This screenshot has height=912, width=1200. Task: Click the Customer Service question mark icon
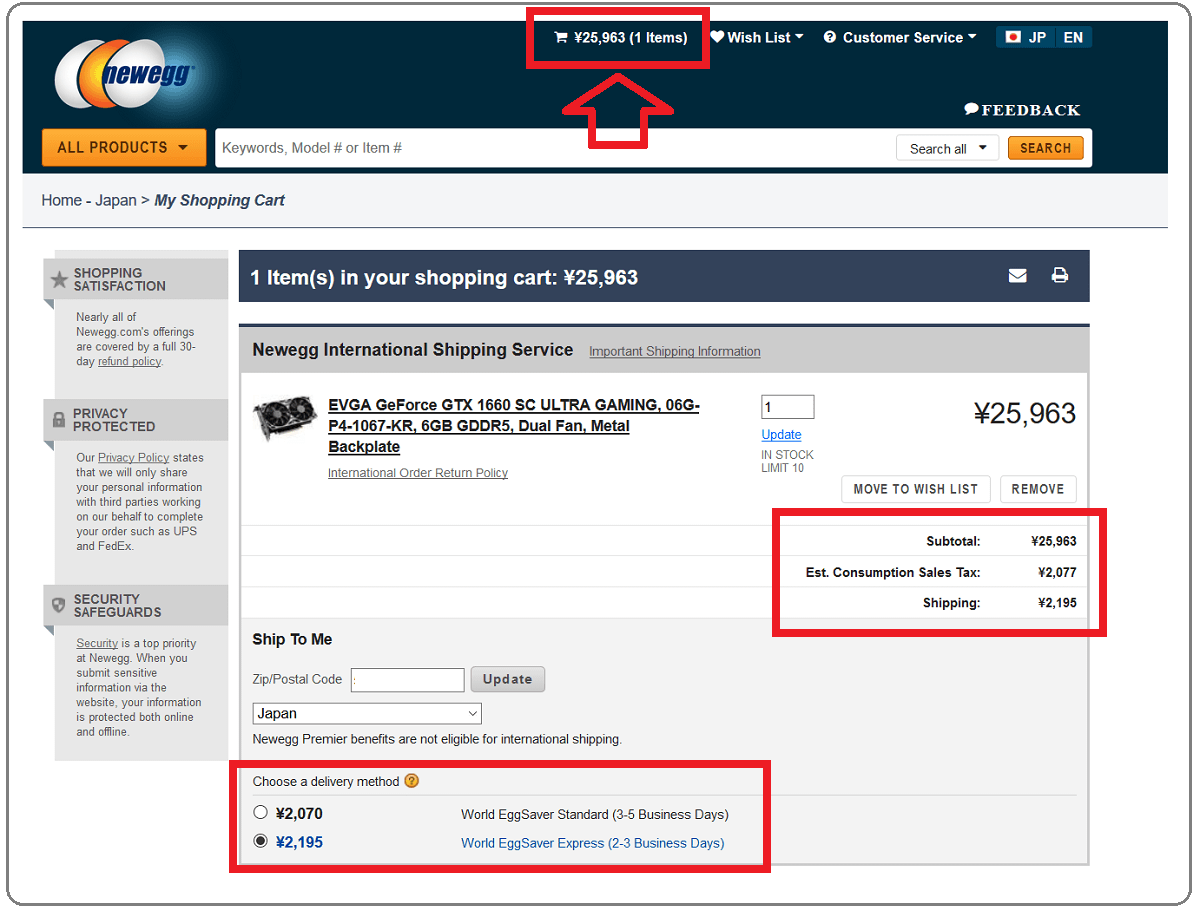[x=830, y=38]
